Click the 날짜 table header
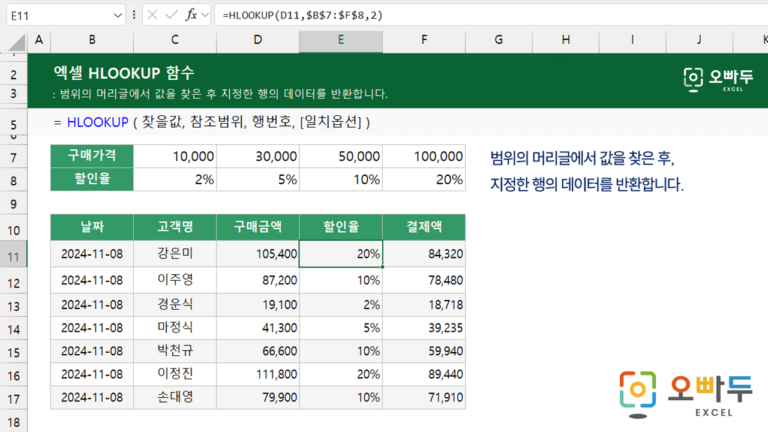 pos(92,227)
